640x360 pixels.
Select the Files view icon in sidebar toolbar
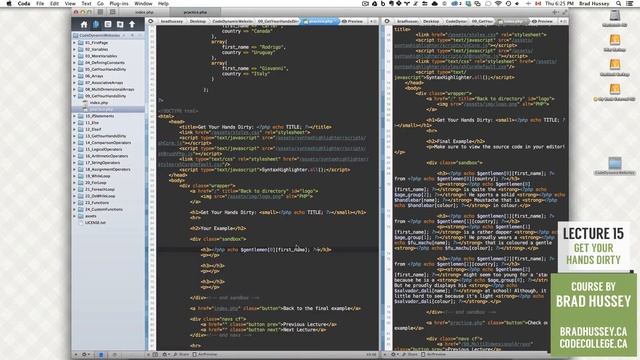[x=96, y=24]
